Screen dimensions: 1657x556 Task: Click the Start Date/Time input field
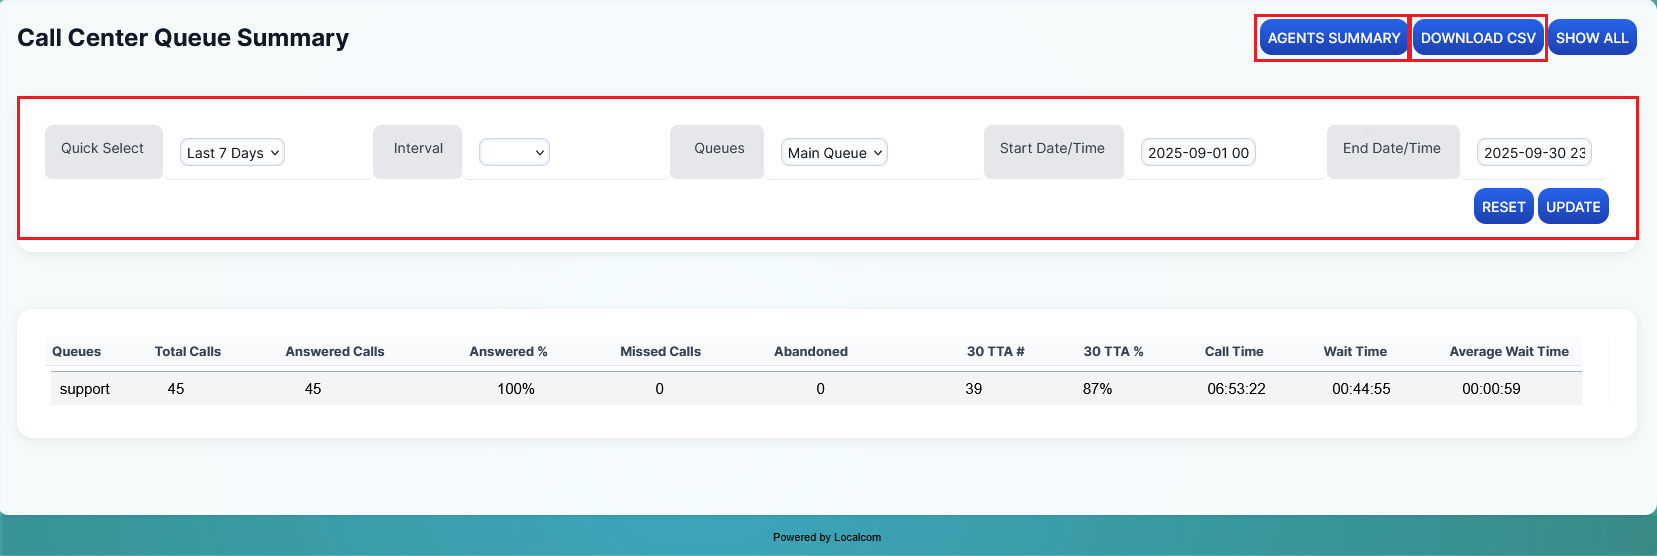1197,153
